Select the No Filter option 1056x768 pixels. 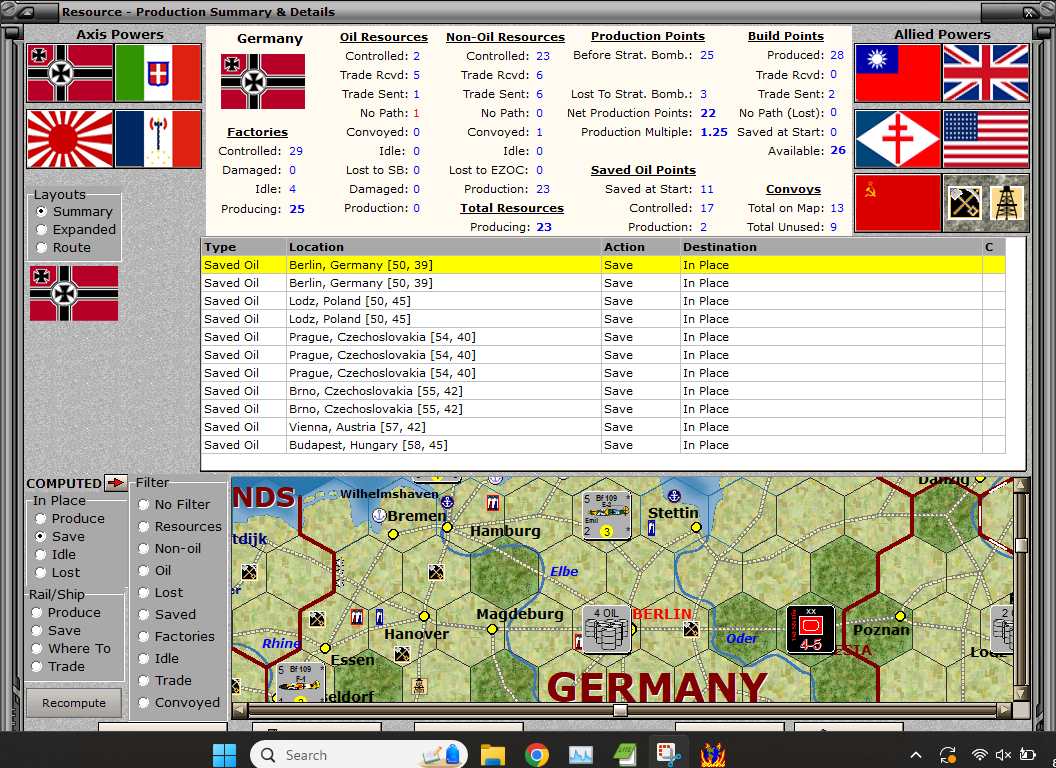click(143, 505)
